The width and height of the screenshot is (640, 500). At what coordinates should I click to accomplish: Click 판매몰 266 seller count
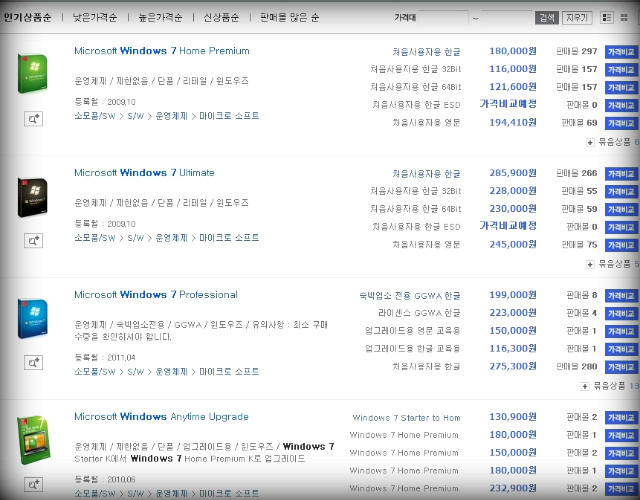point(577,173)
